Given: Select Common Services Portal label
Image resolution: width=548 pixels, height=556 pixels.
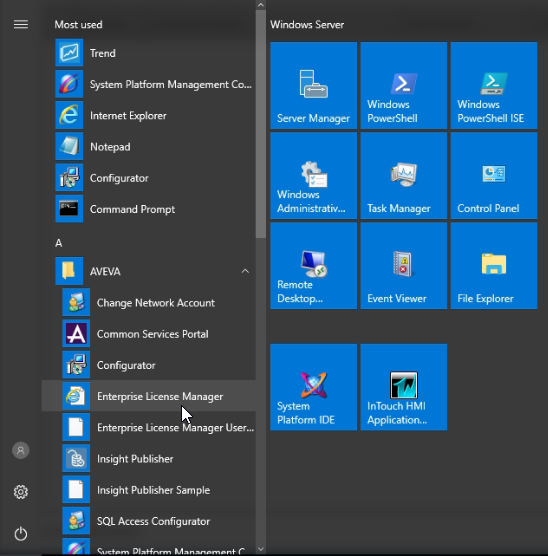Looking at the screenshot, I should pyautogui.click(x=153, y=334).
